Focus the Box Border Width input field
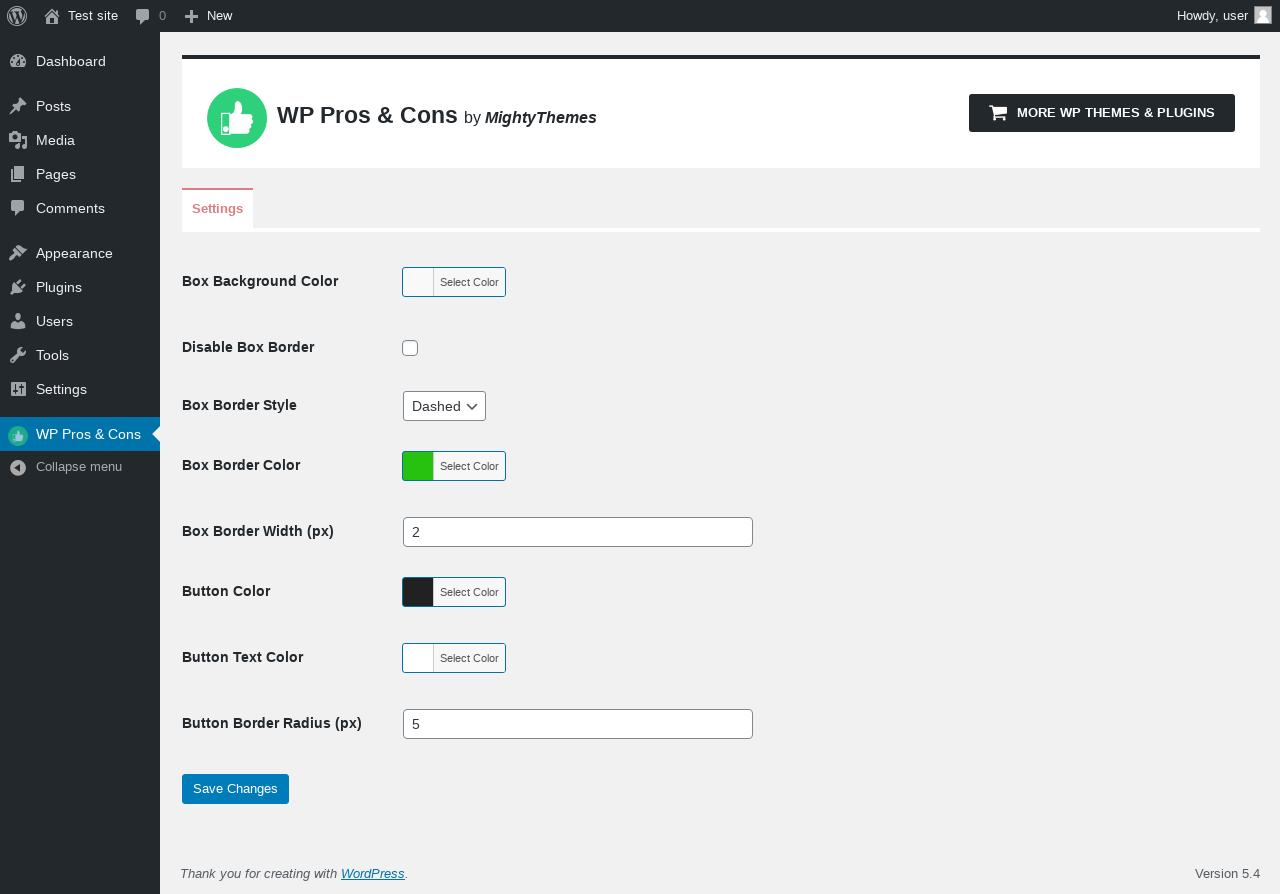Screen dimensions: 1280x894 pyautogui.click(x=578, y=532)
